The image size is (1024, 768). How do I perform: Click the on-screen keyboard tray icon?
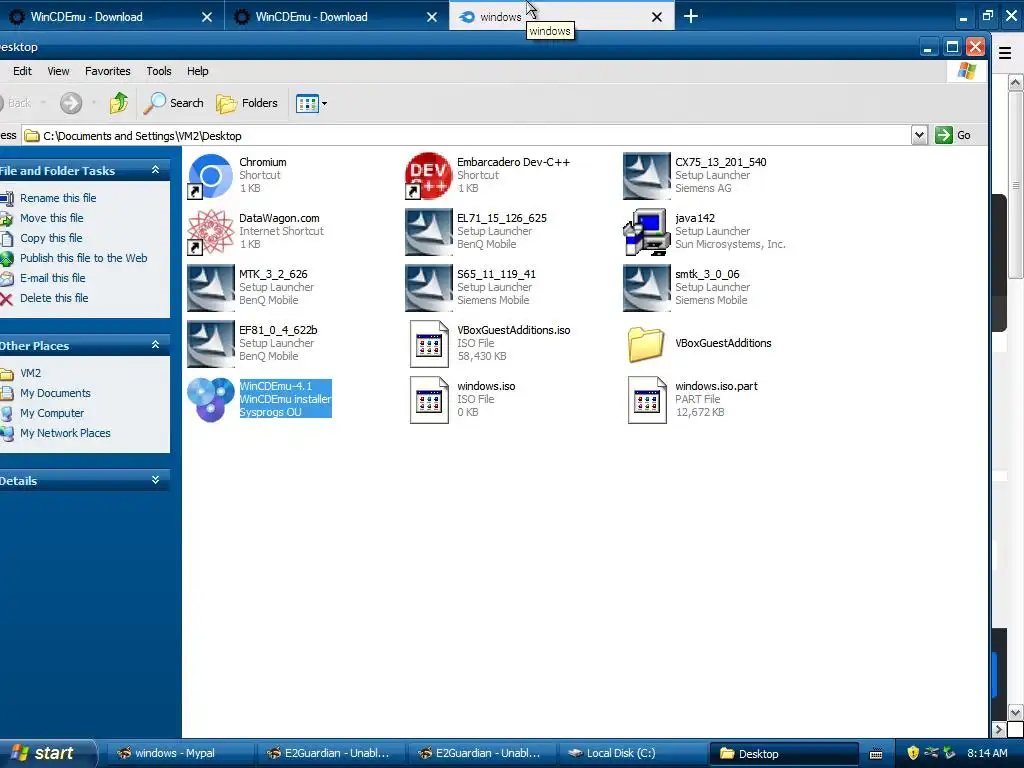point(876,754)
